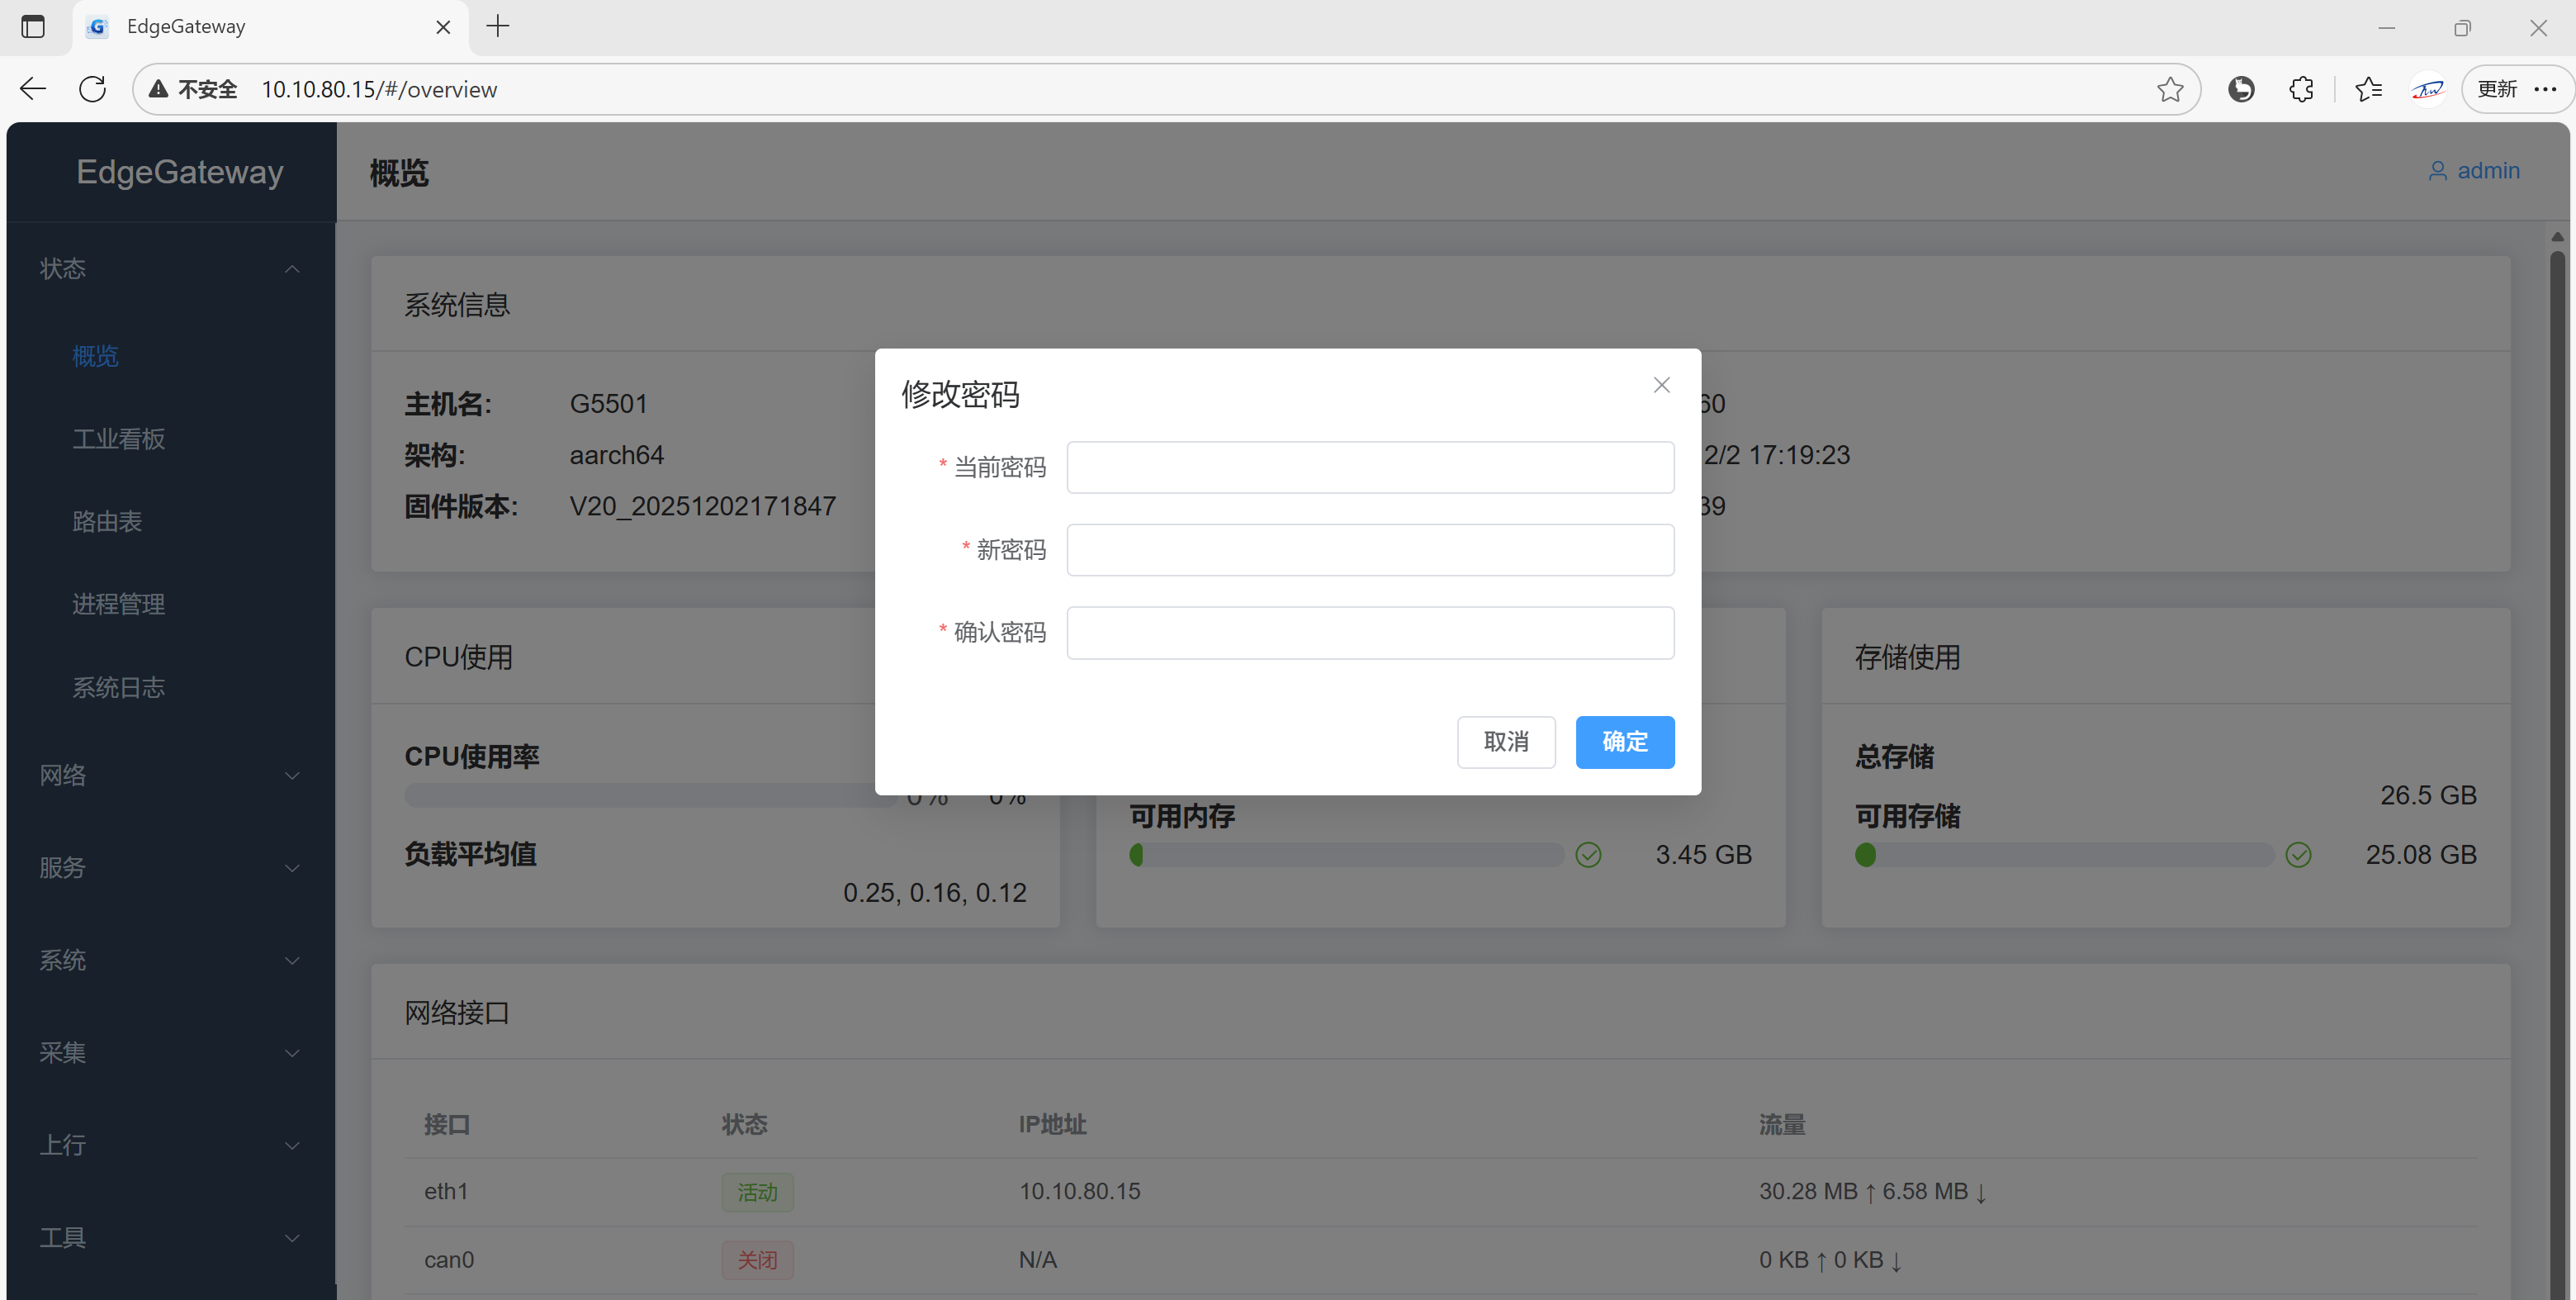The width and height of the screenshot is (2576, 1300).
Task: Reload the page with refresh icon
Action: pyautogui.click(x=92, y=89)
